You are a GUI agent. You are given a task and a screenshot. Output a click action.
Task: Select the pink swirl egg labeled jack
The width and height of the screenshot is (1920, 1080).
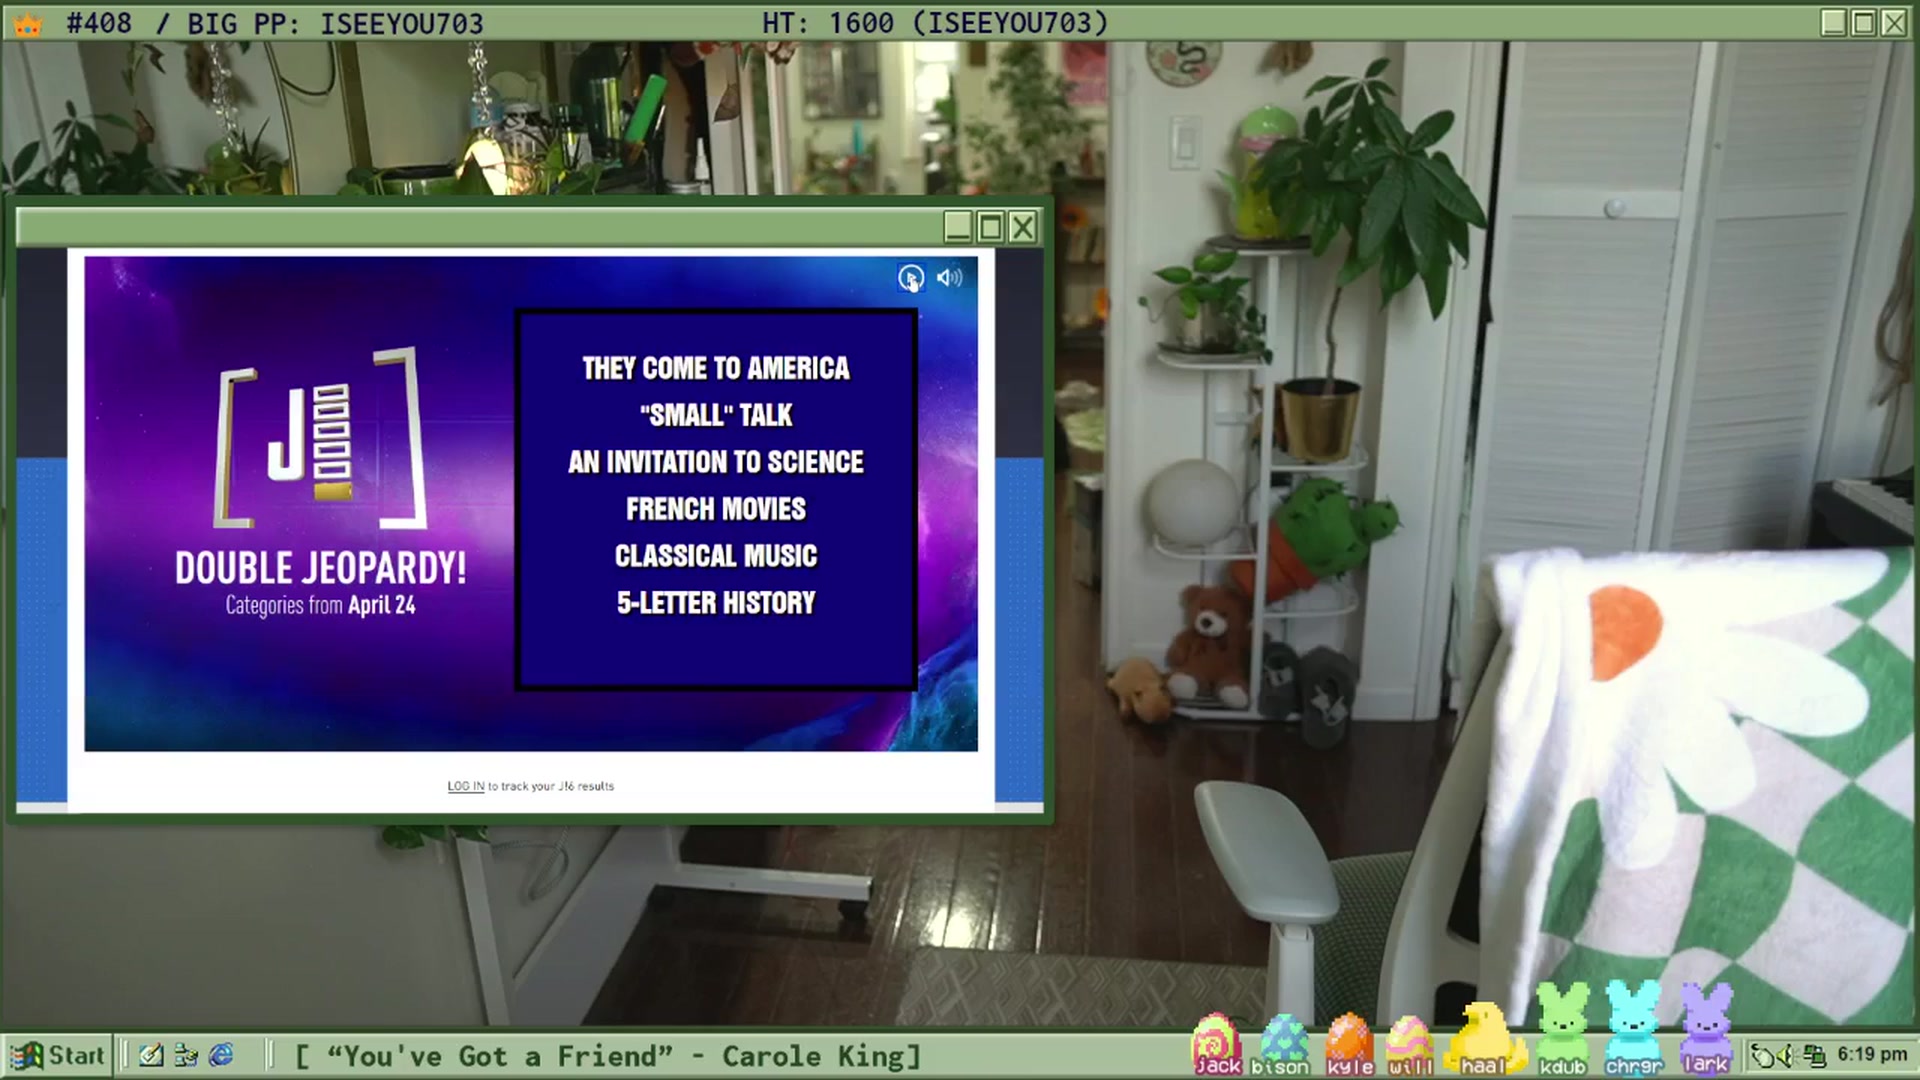[x=1217, y=1045]
